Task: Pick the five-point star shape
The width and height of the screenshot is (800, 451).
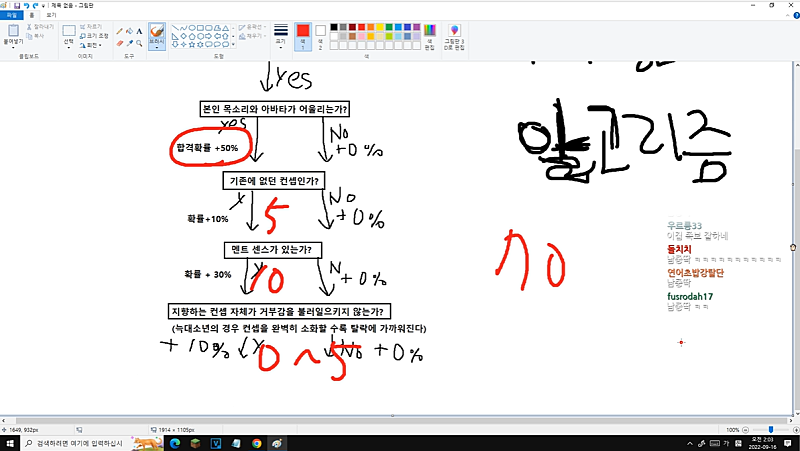Action: pos(192,44)
